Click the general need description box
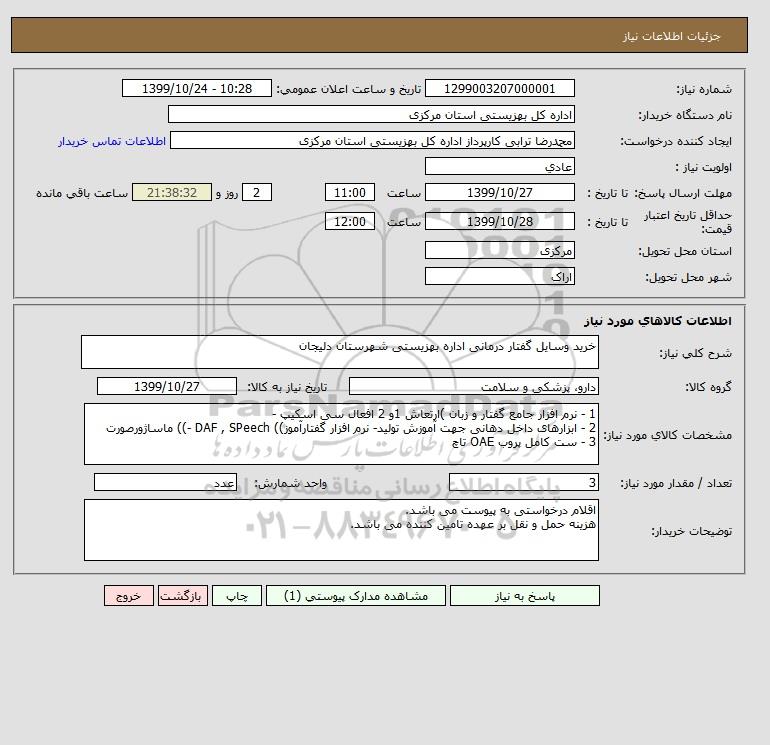 [340, 352]
